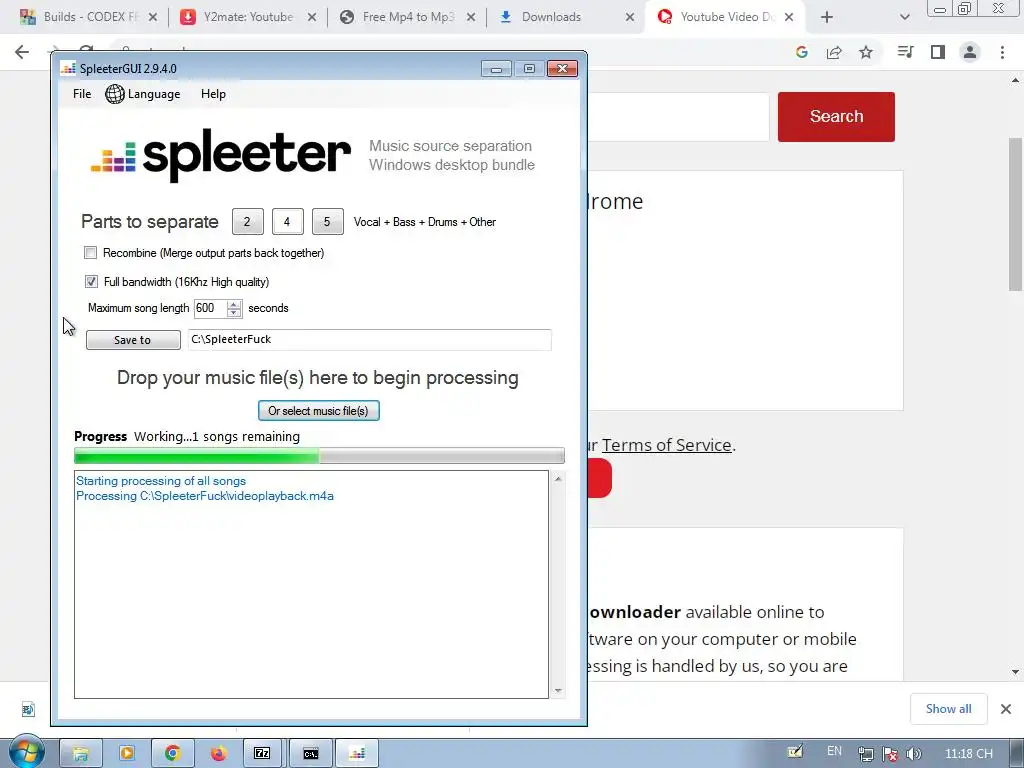The image size is (1024, 768).
Task: Close the Y2mate Youtube tab
Action: coord(312,18)
